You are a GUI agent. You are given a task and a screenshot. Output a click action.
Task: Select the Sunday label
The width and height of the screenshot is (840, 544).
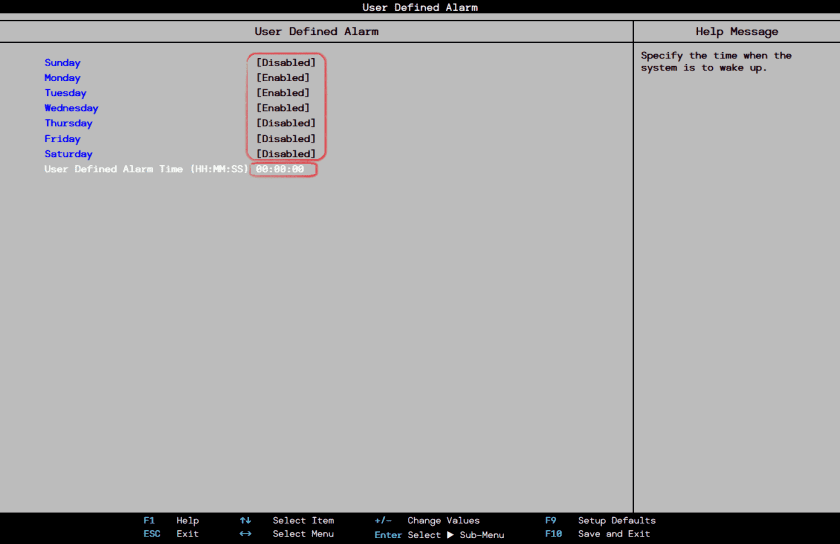point(62,63)
